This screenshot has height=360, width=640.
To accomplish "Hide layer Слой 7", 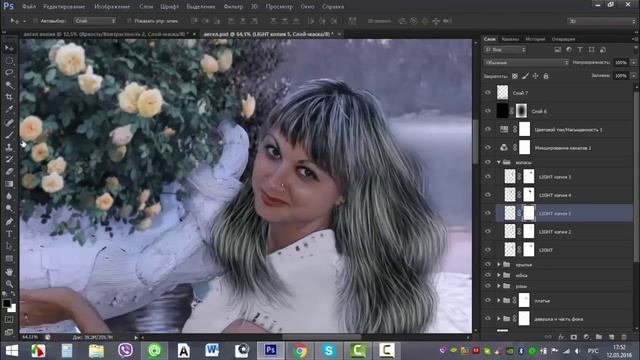I will tap(488, 93).
